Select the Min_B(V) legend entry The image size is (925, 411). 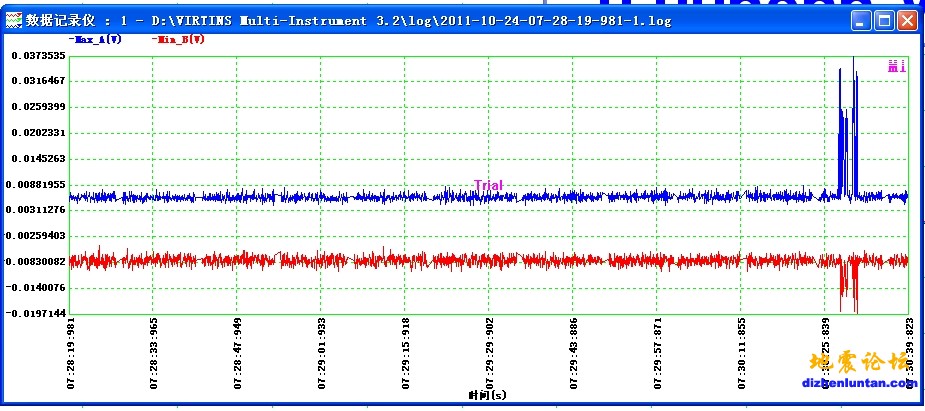(x=179, y=40)
